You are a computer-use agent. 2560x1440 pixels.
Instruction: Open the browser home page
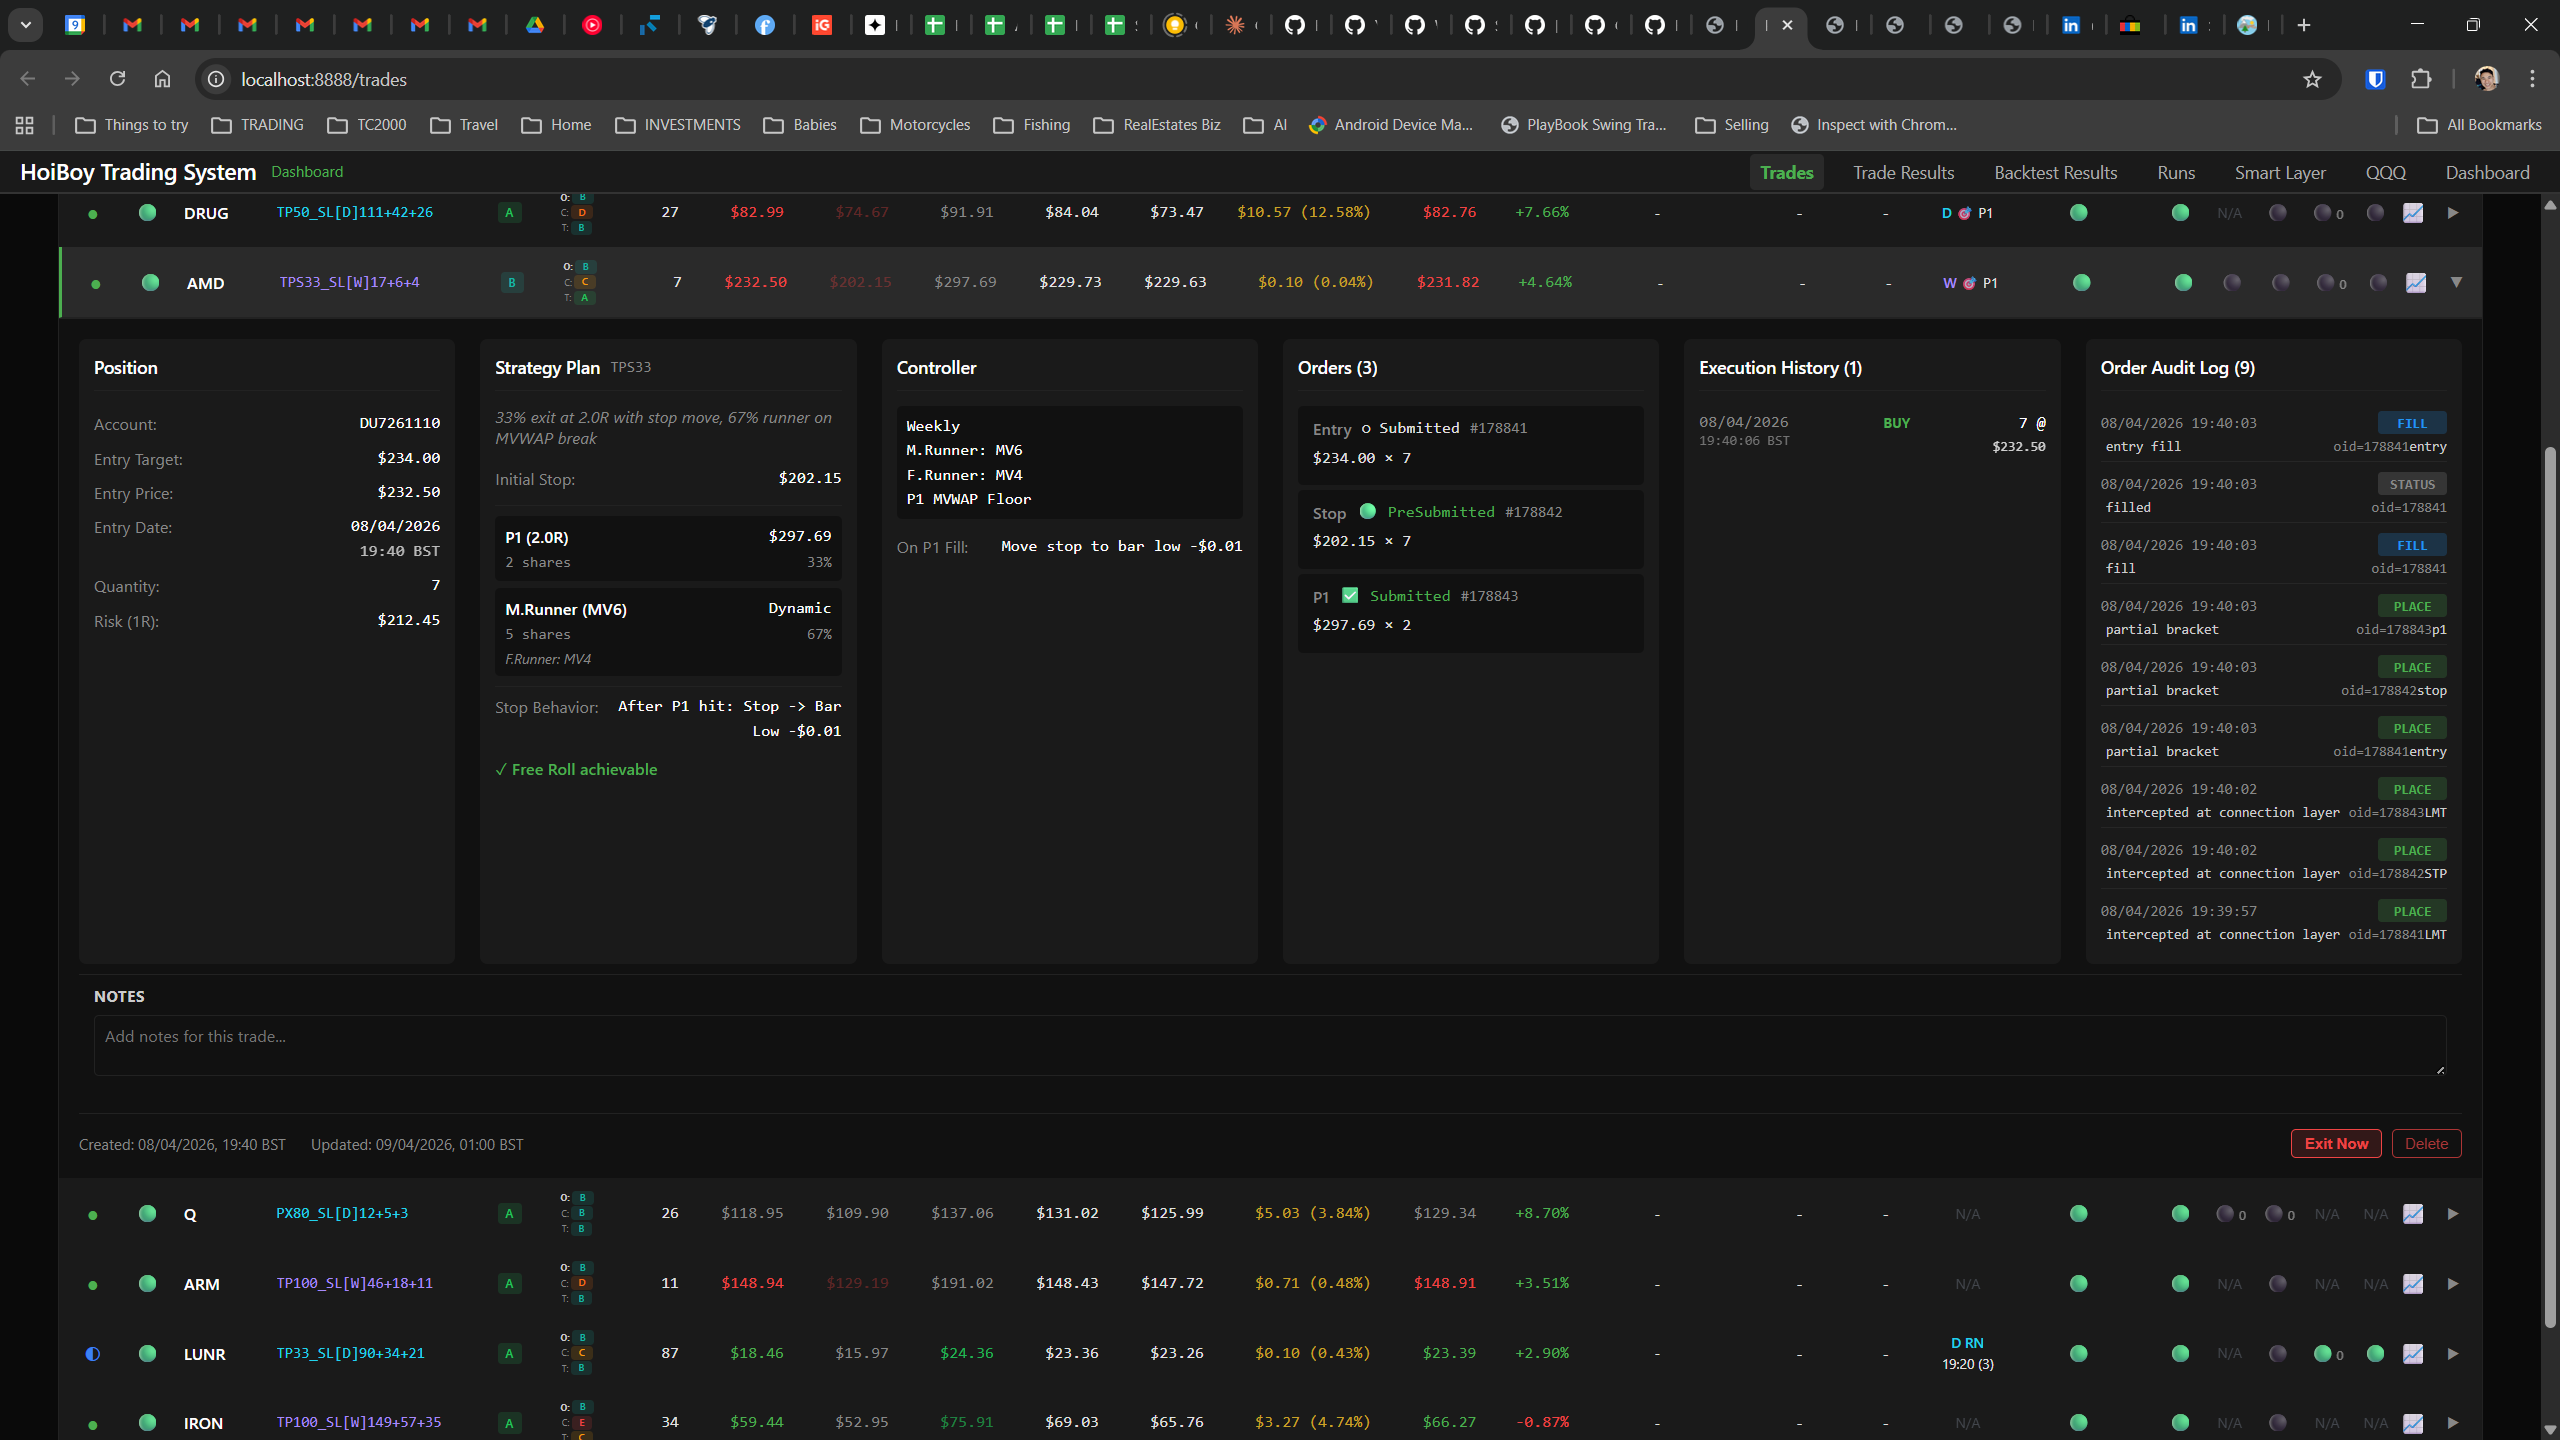(x=162, y=79)
